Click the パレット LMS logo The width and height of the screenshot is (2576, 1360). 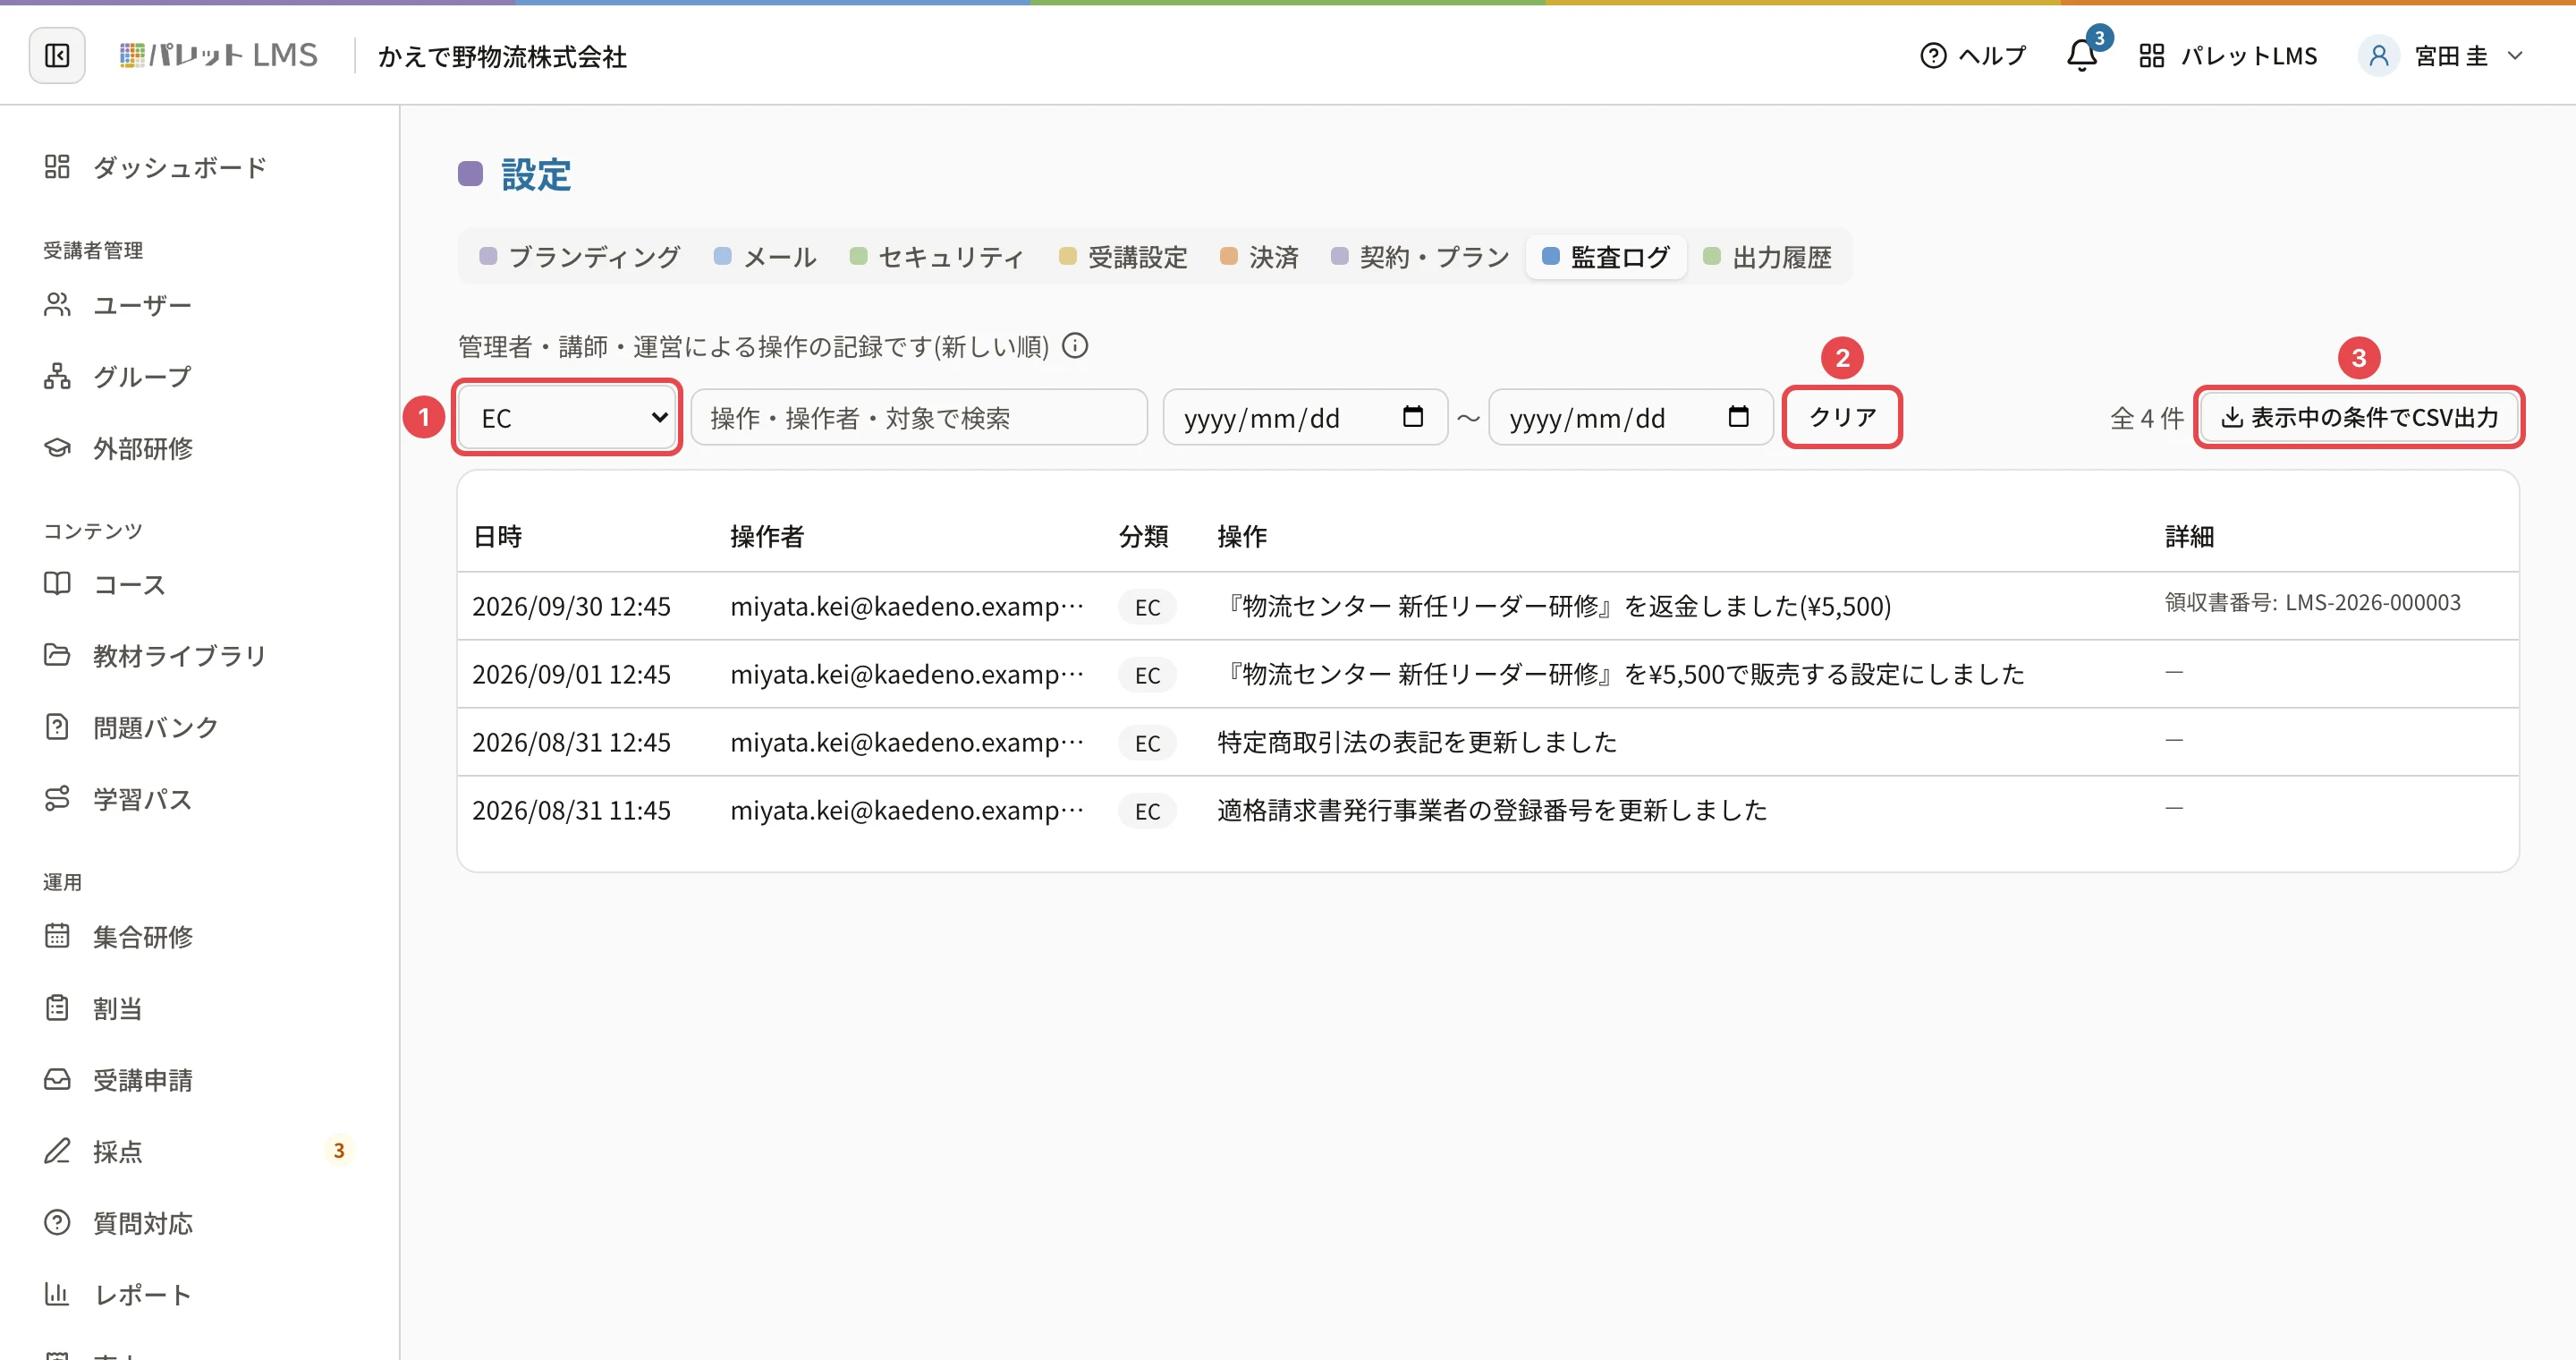218,56
